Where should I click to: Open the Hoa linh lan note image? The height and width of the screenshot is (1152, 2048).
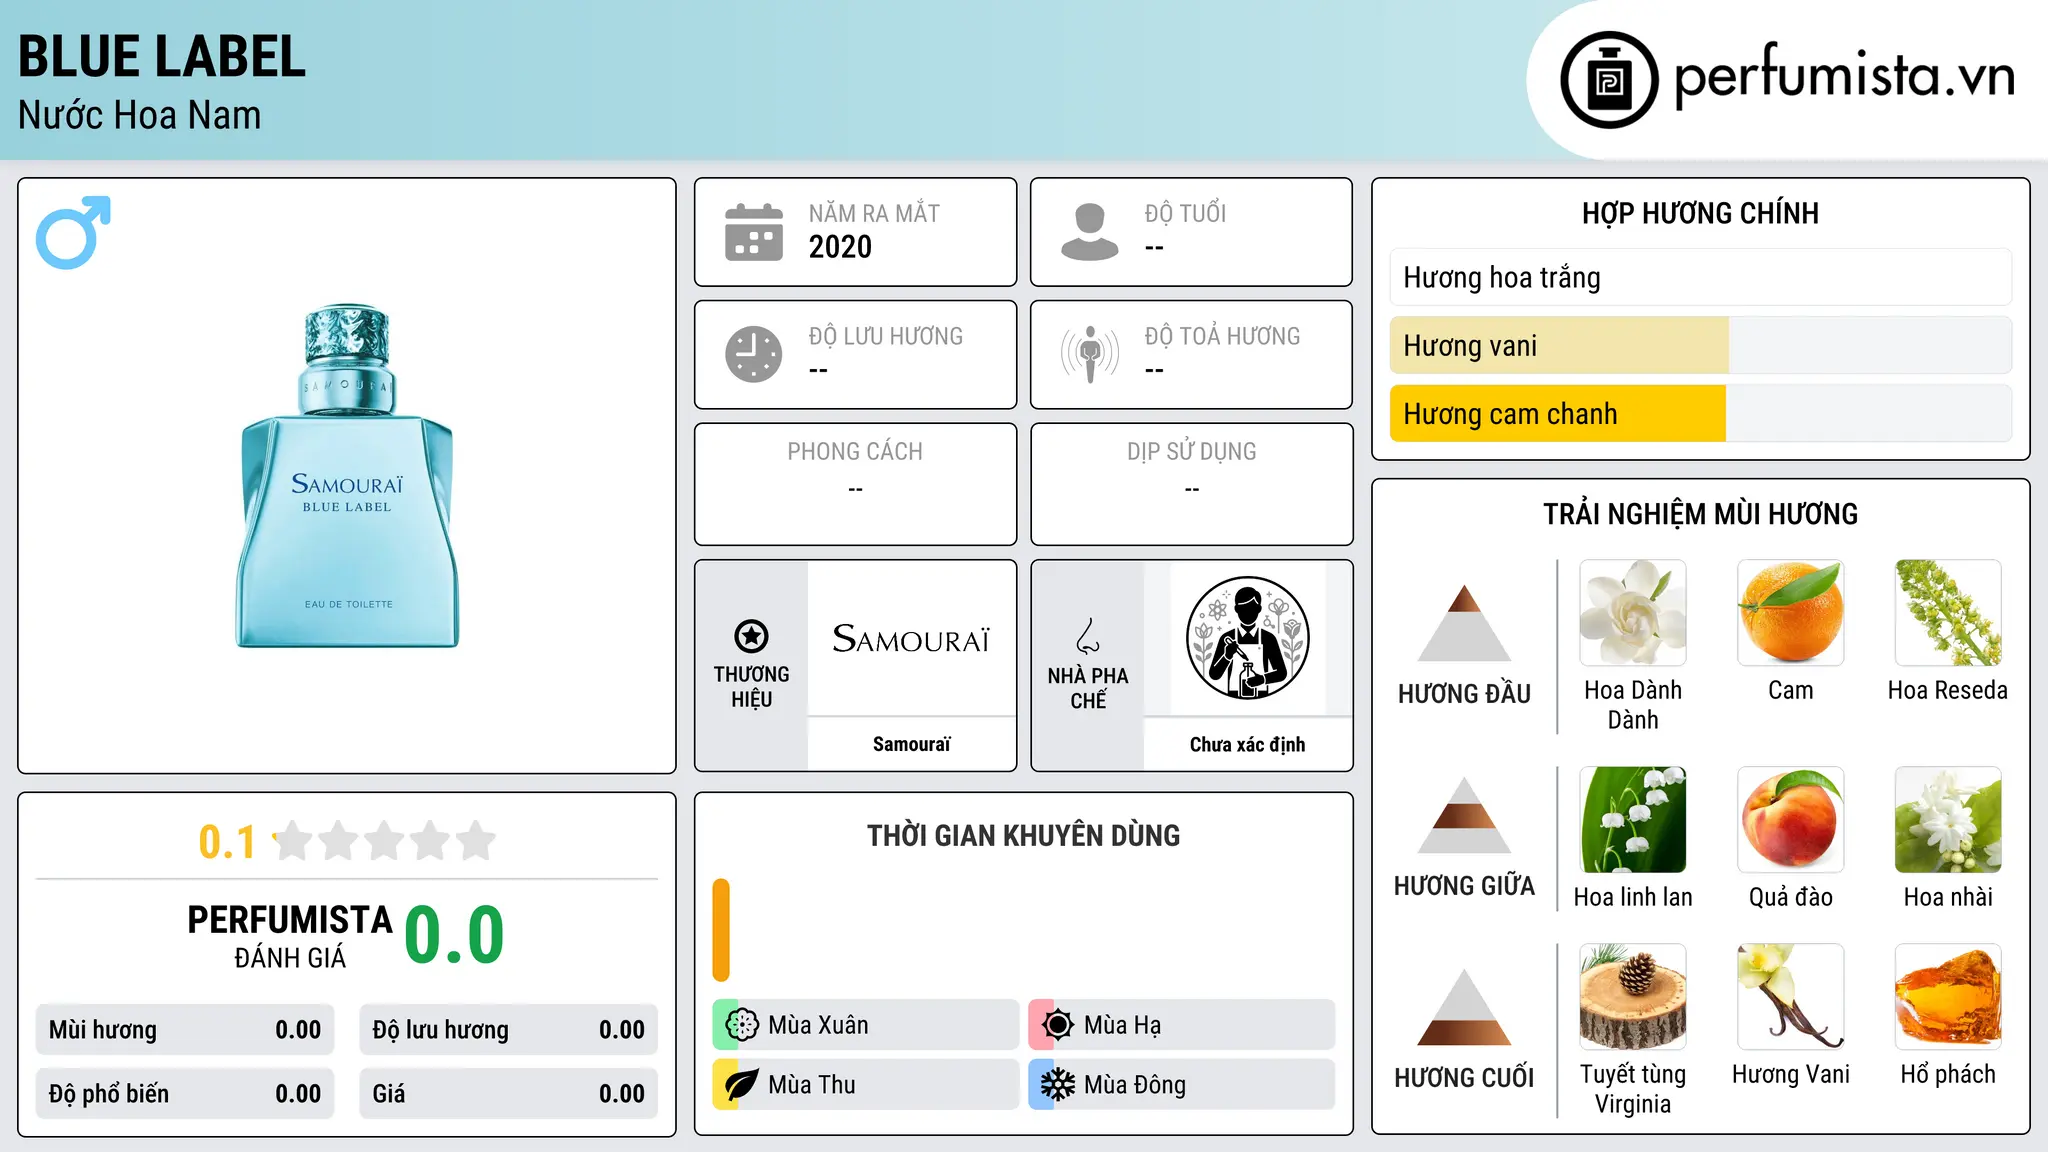[x=1633, y=820]
